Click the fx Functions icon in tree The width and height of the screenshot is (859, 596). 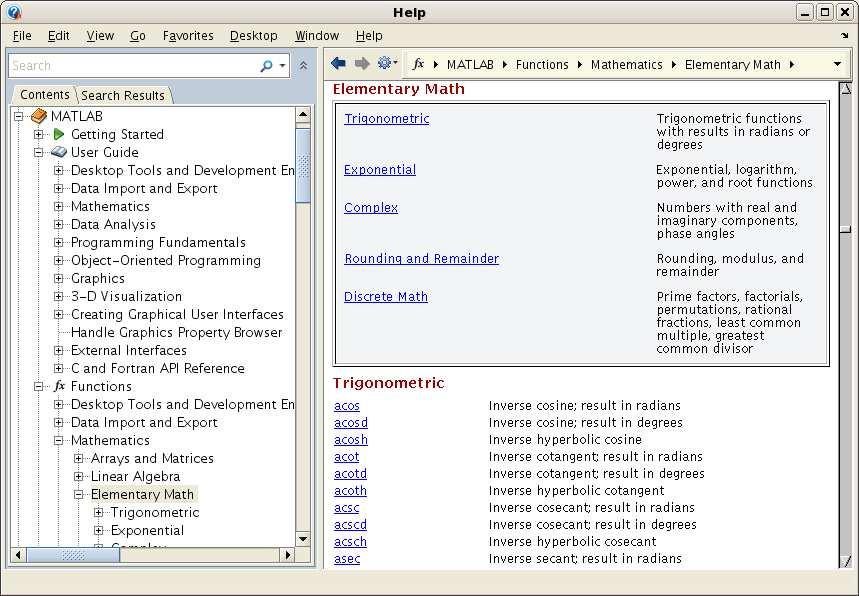pyautogui.click(x=59, y=386)
